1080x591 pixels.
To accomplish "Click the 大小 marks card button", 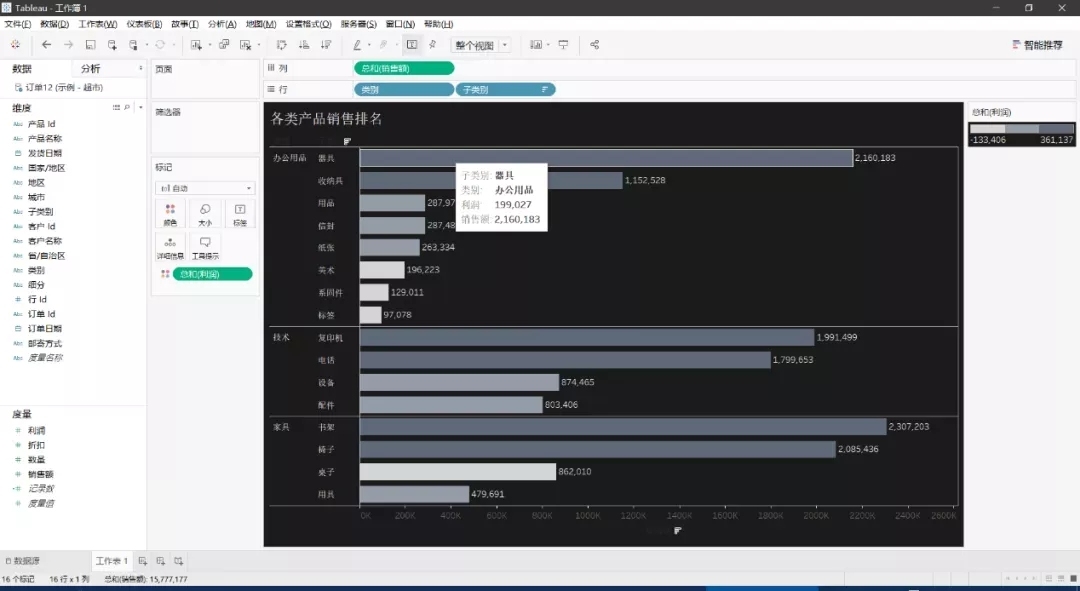I will [205, 214].
